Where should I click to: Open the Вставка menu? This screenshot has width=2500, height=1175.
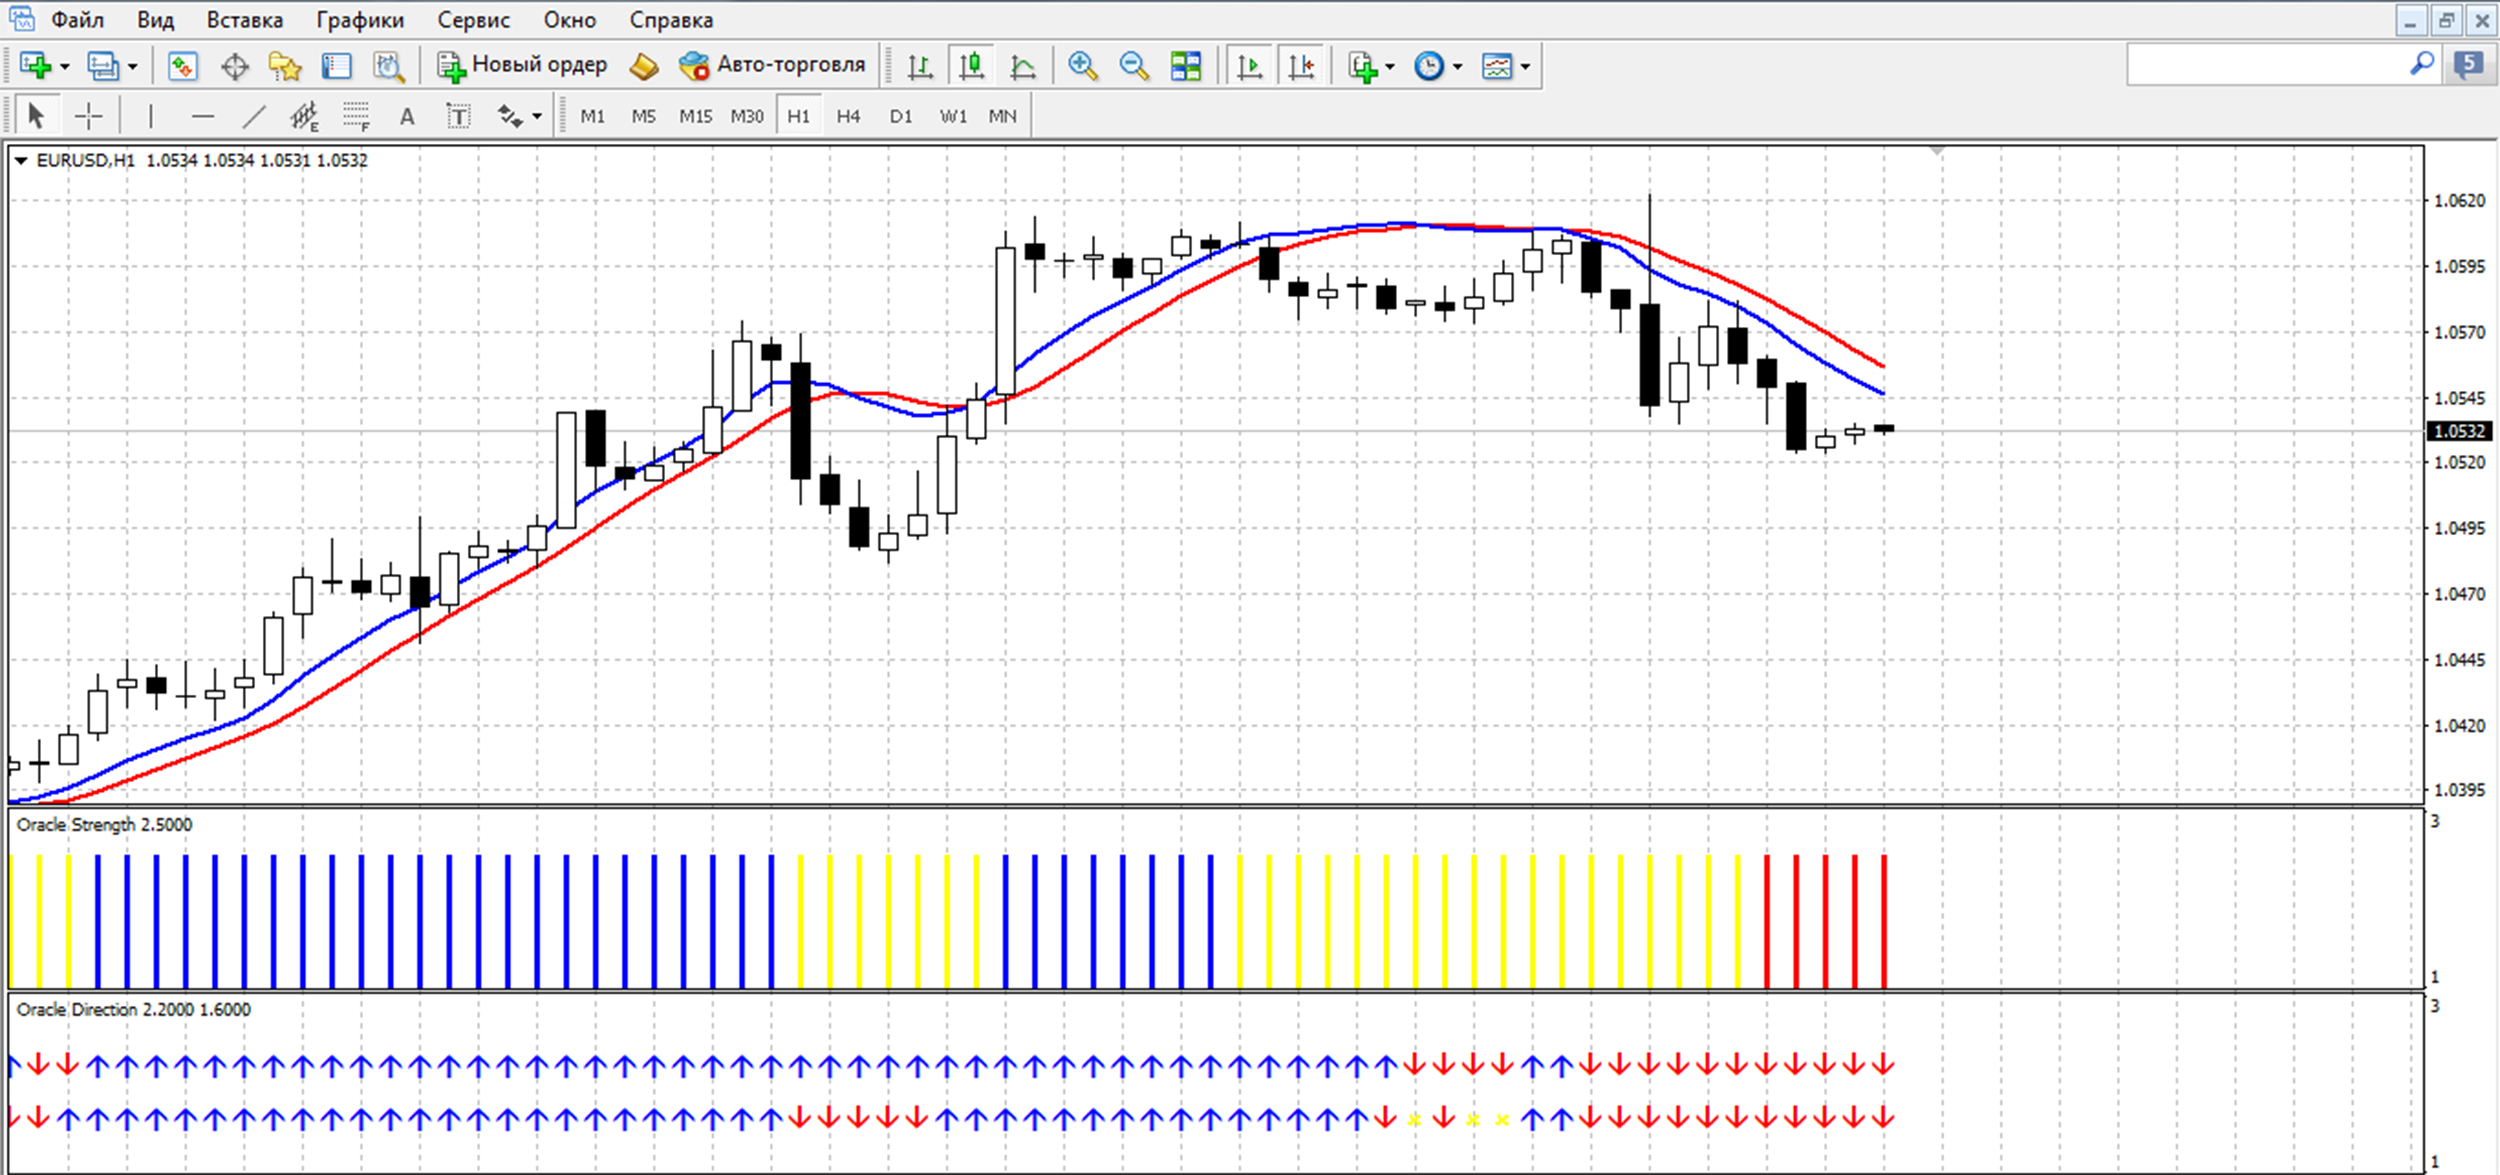tap(245, 20)
